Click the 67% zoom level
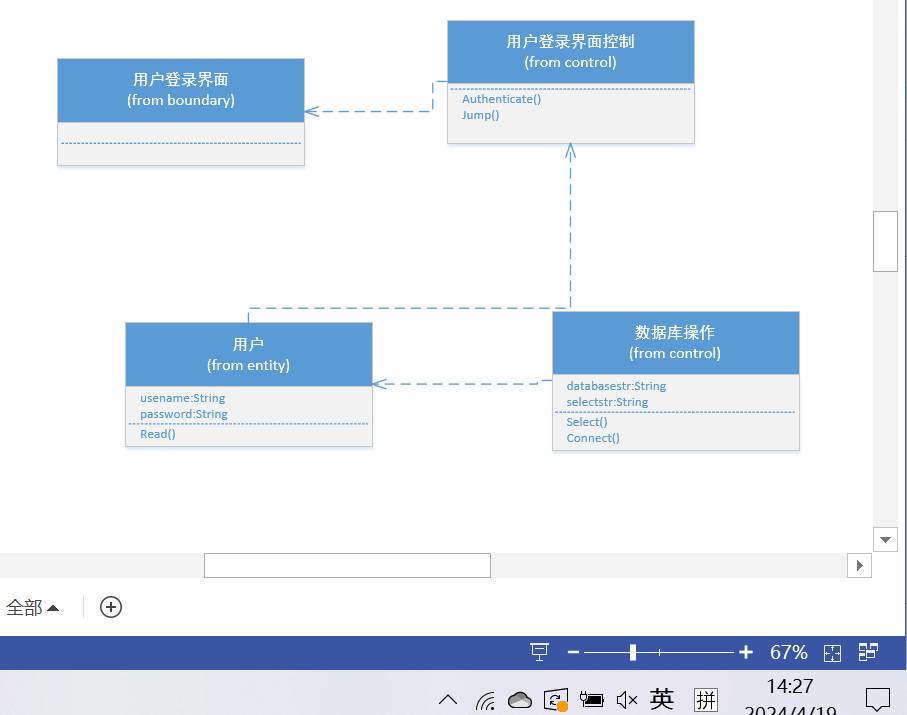The height and width of the screenshot is (715, 907). point(788,653)
